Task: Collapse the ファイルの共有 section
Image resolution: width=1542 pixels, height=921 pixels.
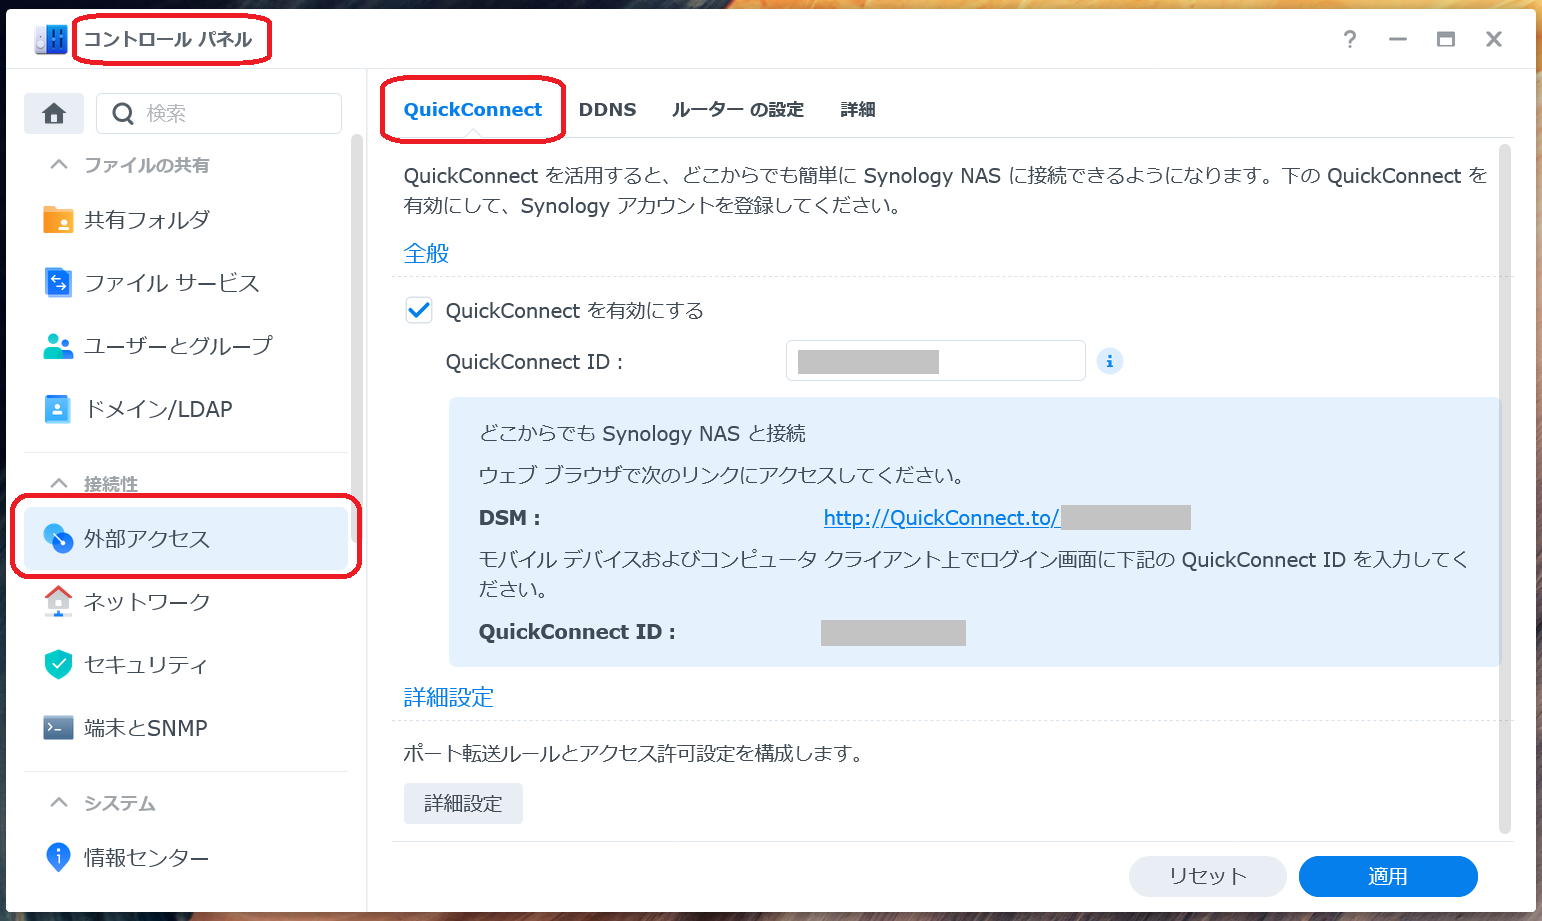Action: (x=57, y=164)
